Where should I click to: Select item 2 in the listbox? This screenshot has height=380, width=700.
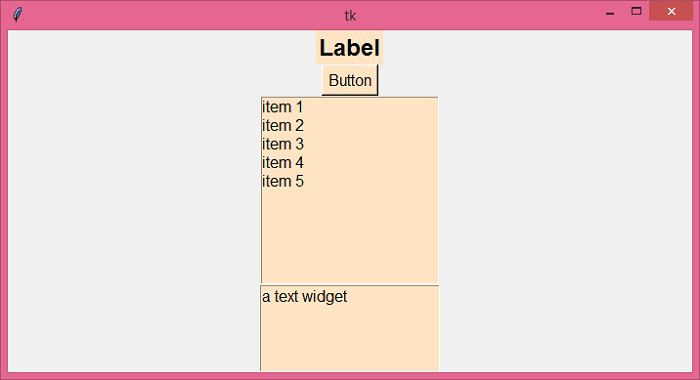350,126
